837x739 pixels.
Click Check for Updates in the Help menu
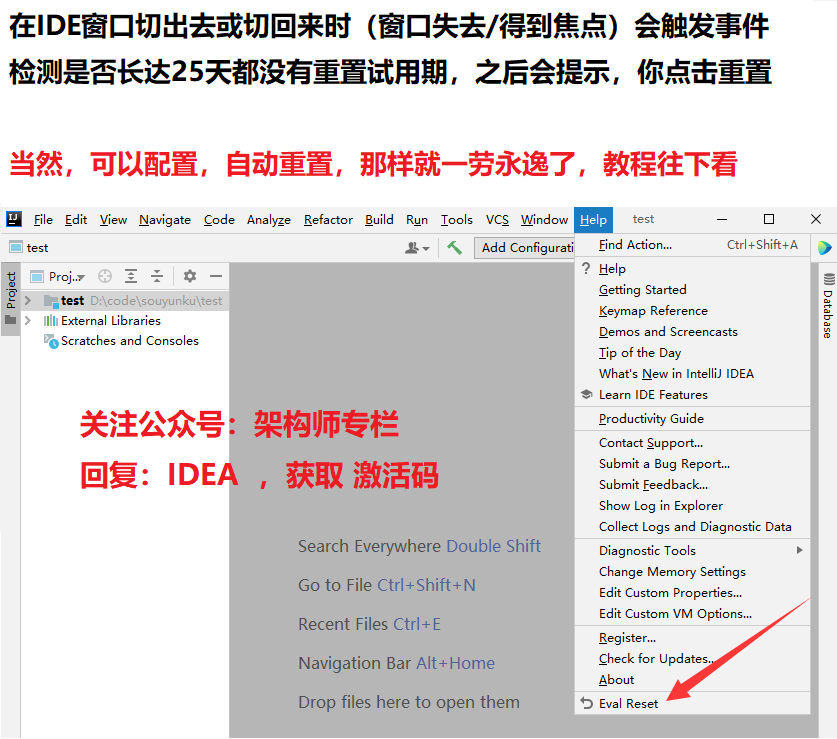coord(655,658)
